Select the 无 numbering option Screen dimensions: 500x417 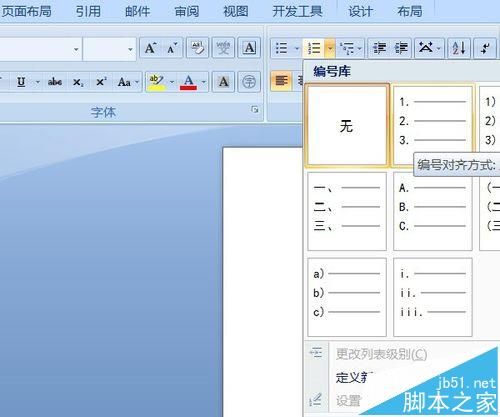[347, 125]
